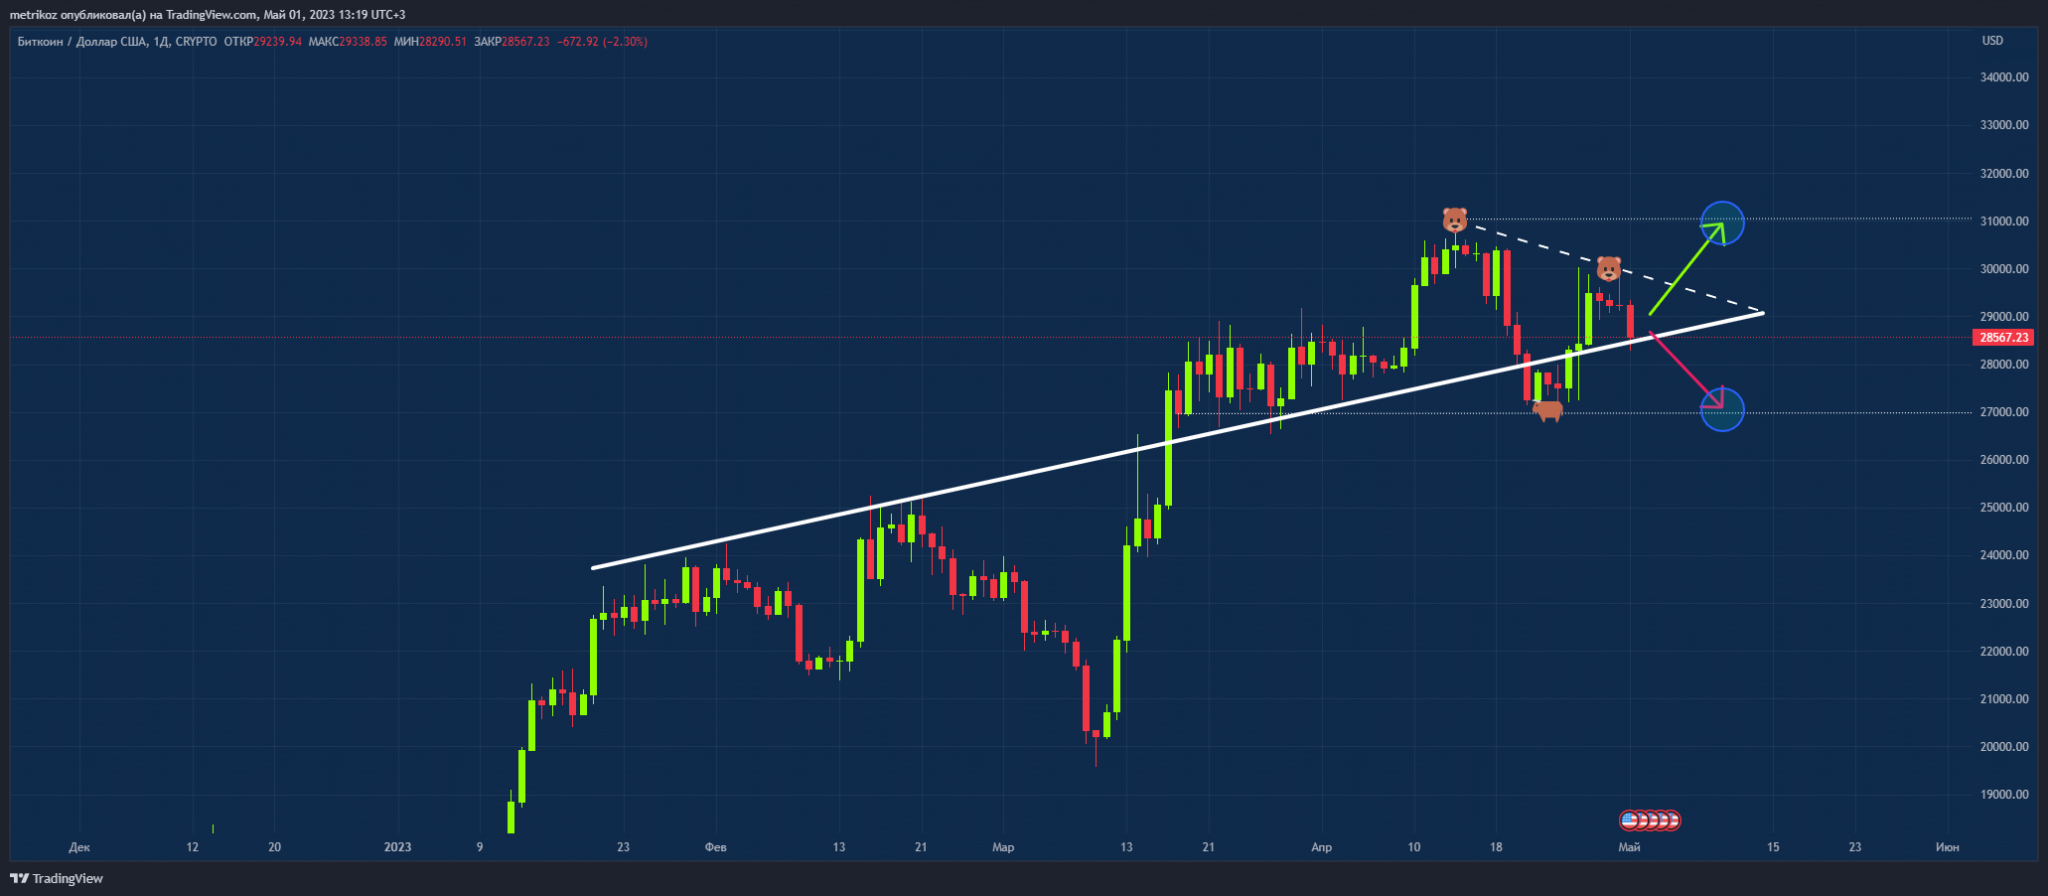This screenshot has width=2048, height=896.
Task: Click the МАКС value 29338.85
Action: (362, 42)
